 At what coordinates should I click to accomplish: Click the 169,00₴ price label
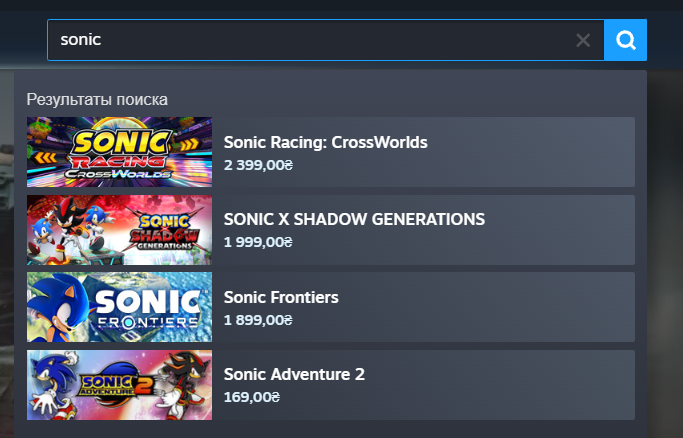(252, 396)
